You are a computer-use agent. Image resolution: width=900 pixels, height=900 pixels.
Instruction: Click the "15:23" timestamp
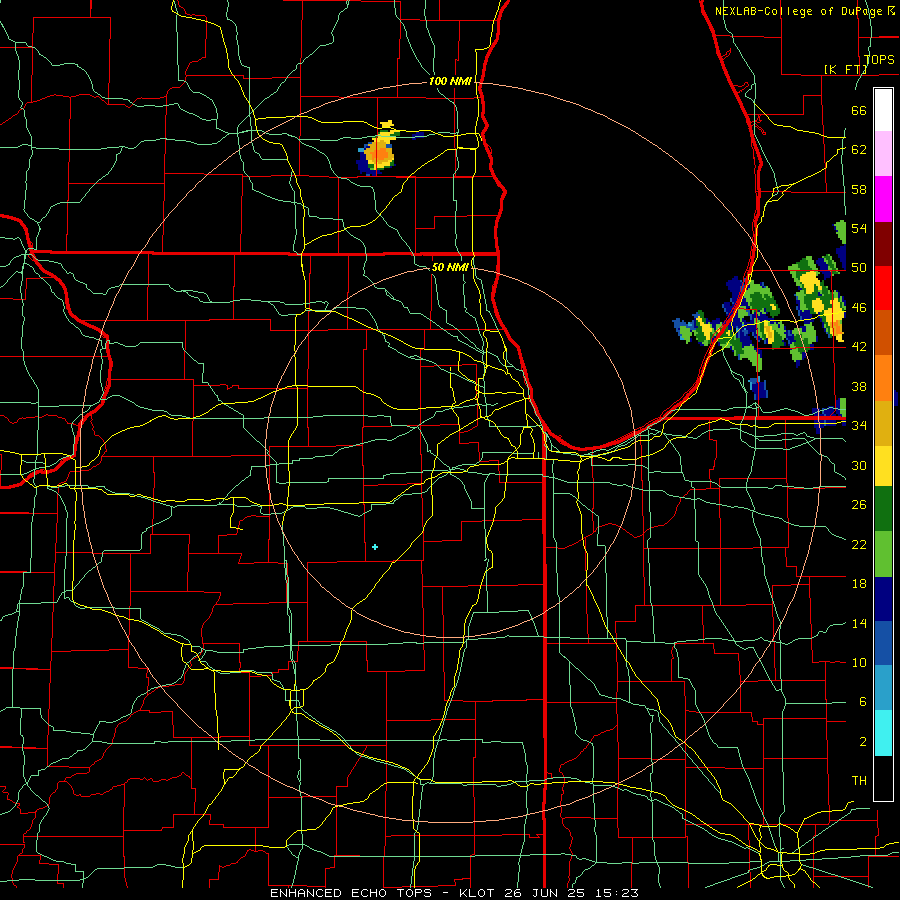pos(617,893)
